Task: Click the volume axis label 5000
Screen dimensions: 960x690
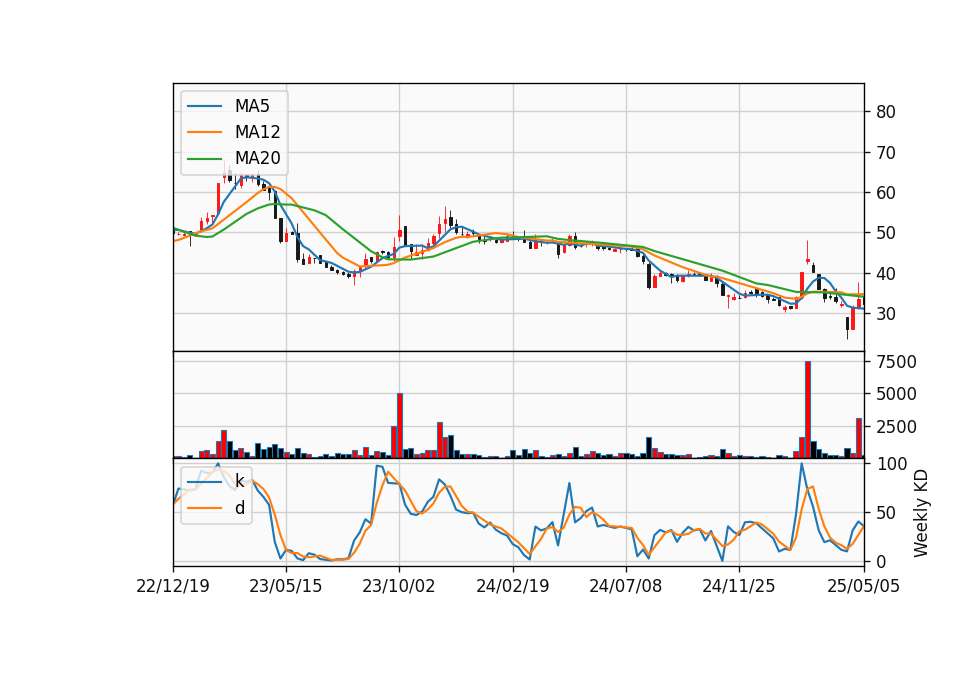Action: pyautogui.click(x=896, y=394)
